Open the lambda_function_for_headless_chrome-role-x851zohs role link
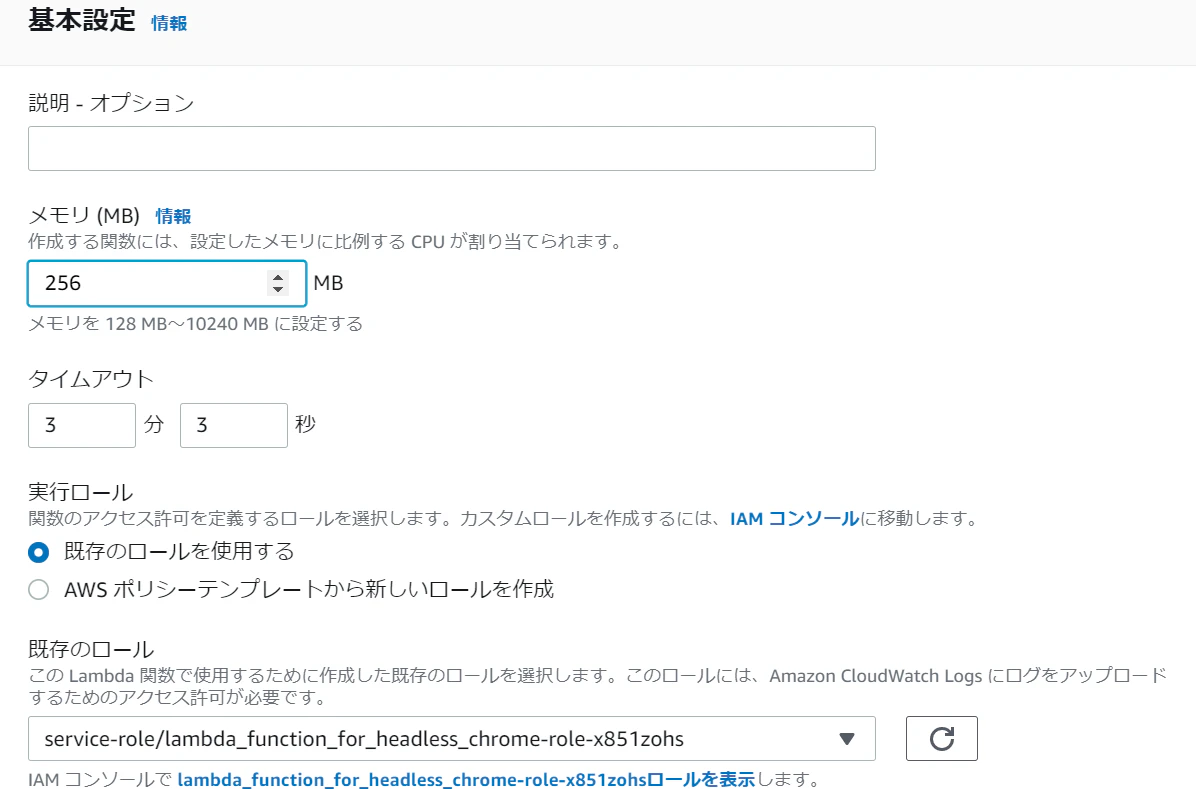This screenshot has height=789, width=1196. pos(466,779)
